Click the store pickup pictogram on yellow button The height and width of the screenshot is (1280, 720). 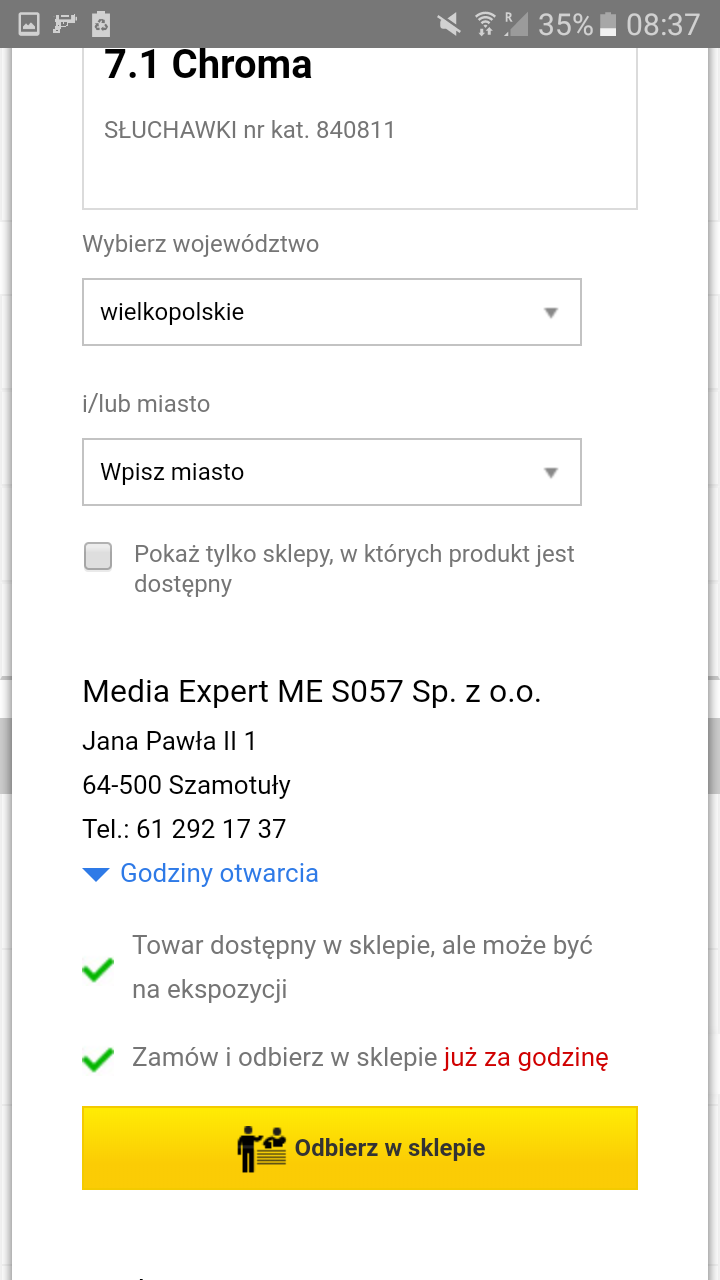point(261,1148)
